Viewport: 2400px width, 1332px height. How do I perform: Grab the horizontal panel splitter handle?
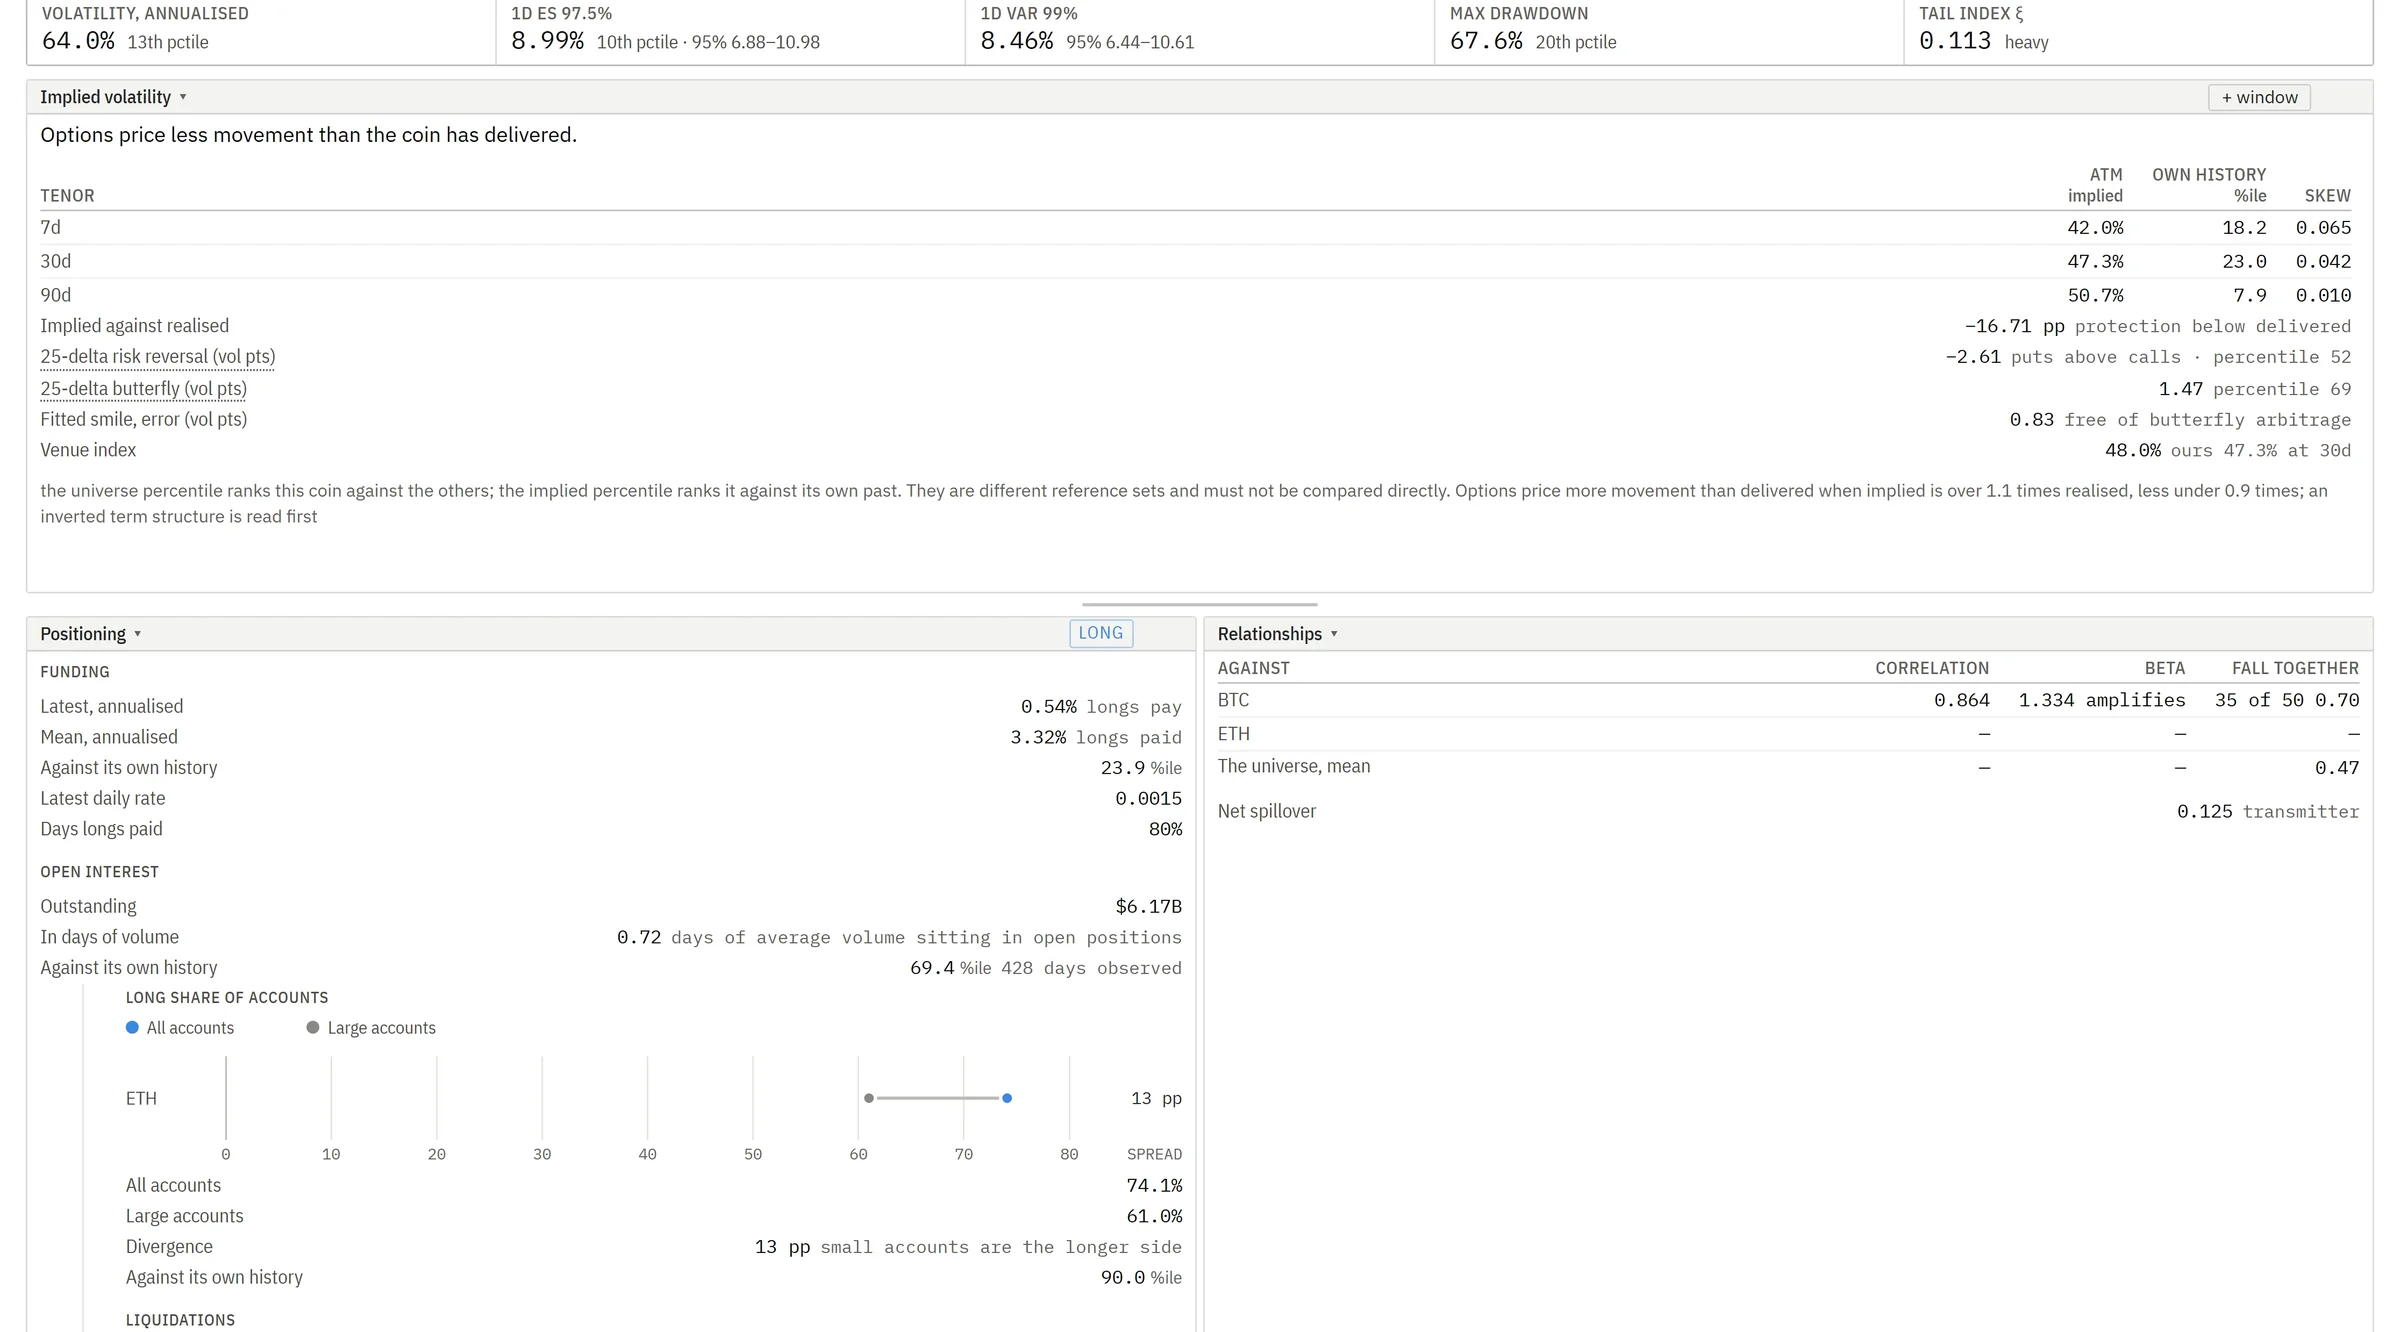pyautogui.click(x=1199, y=604)
